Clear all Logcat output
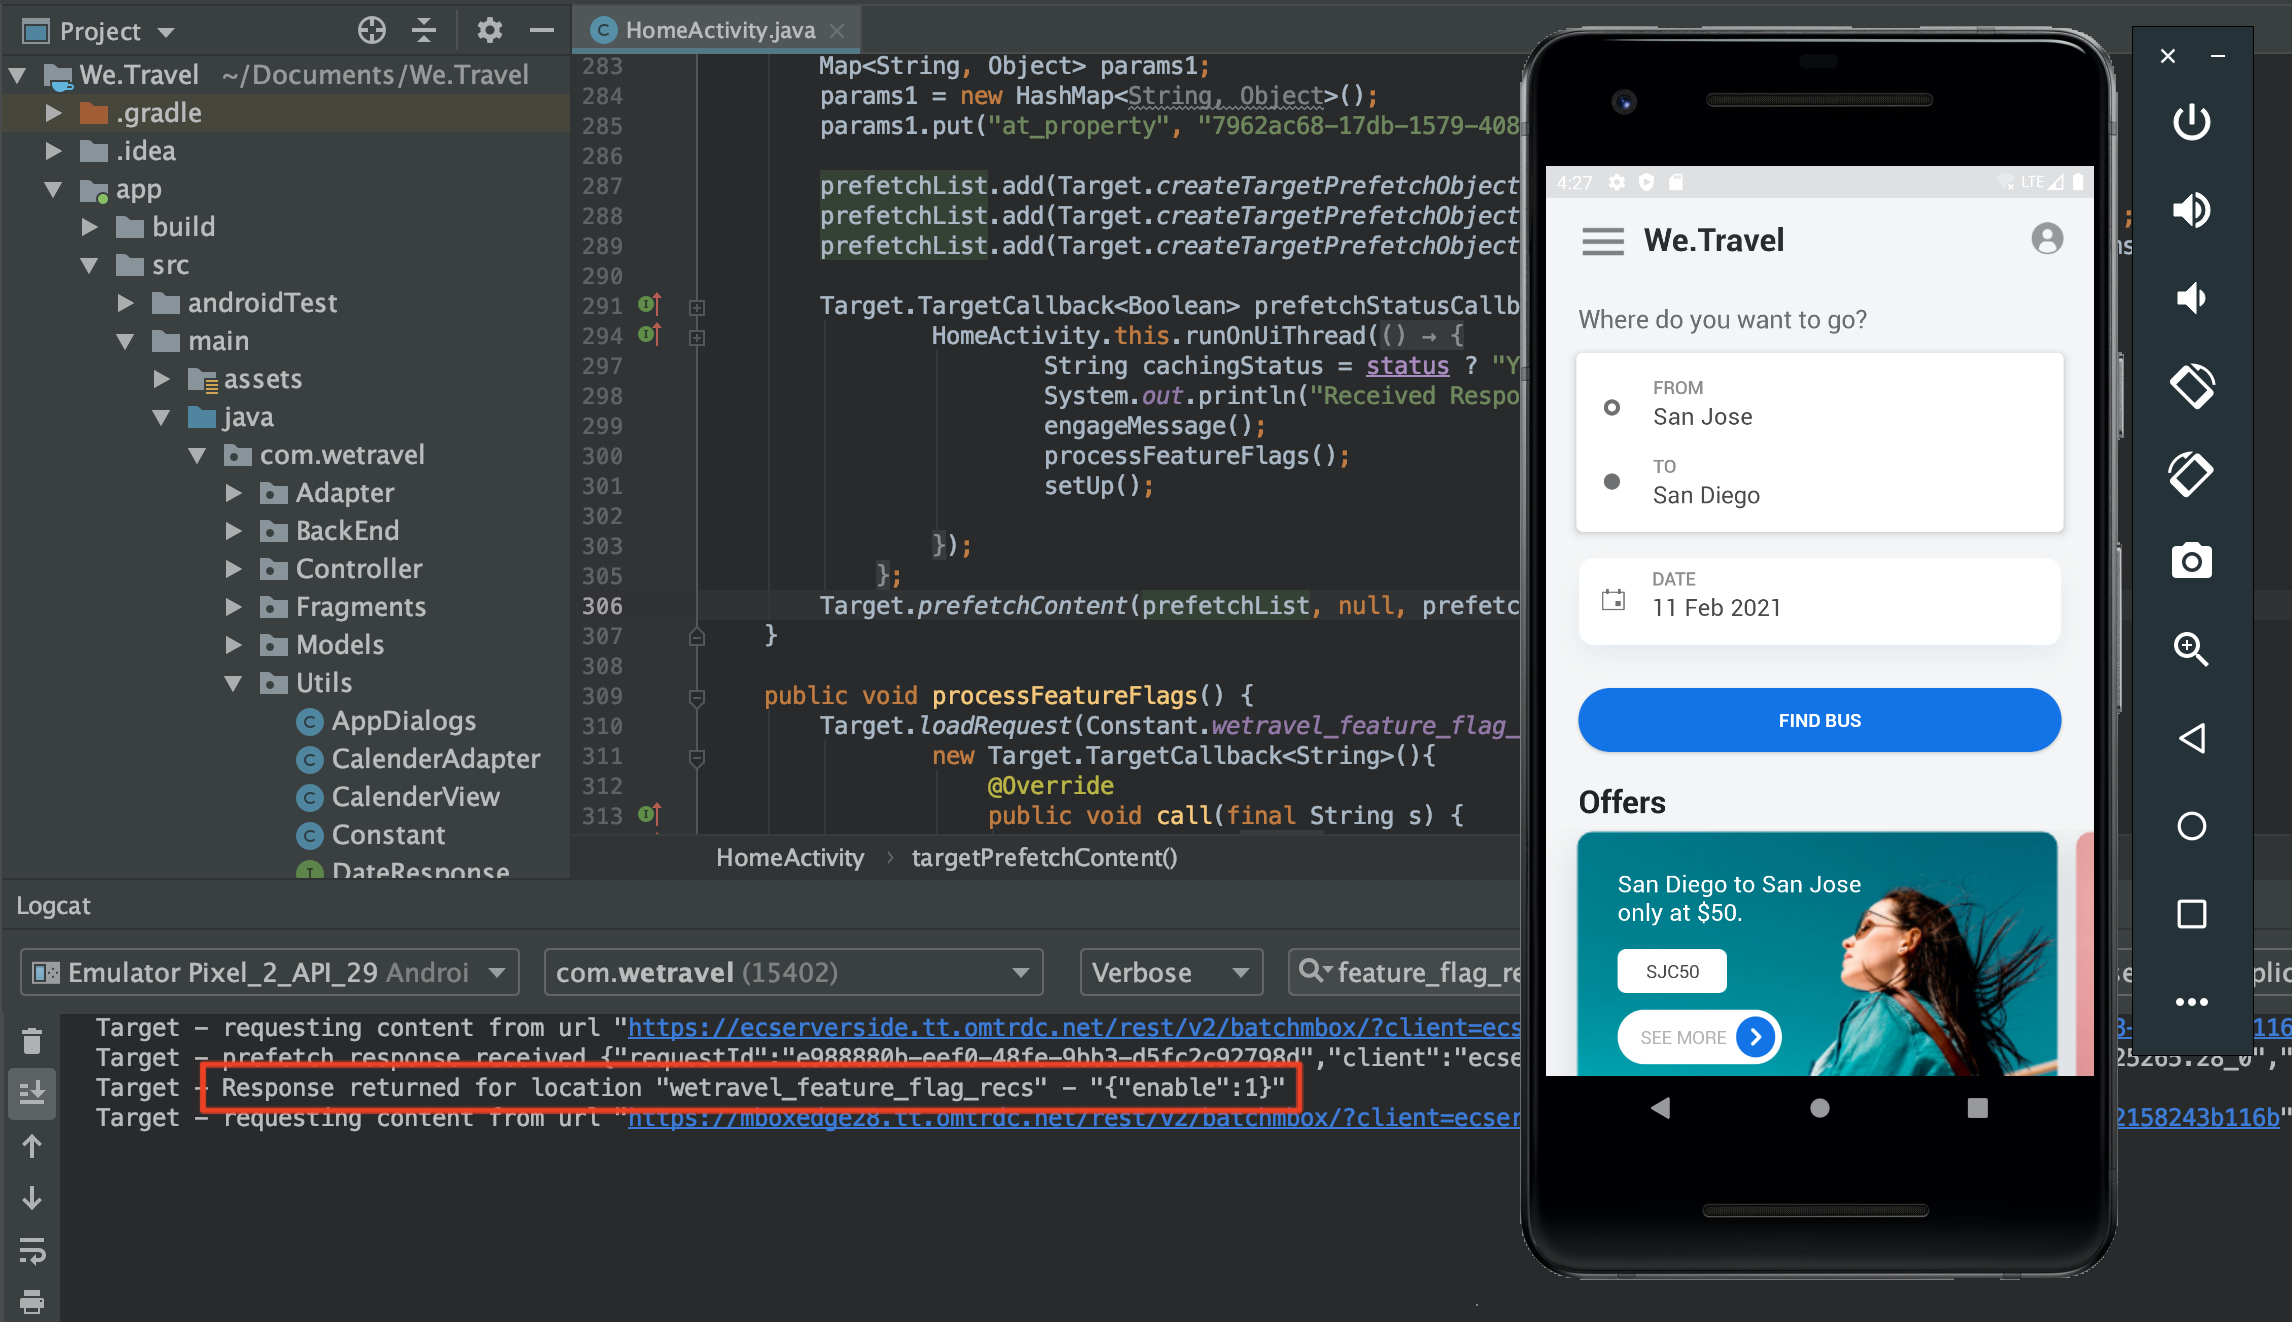Viewport: 2292px width, 1322px height. click(31, 1040)
